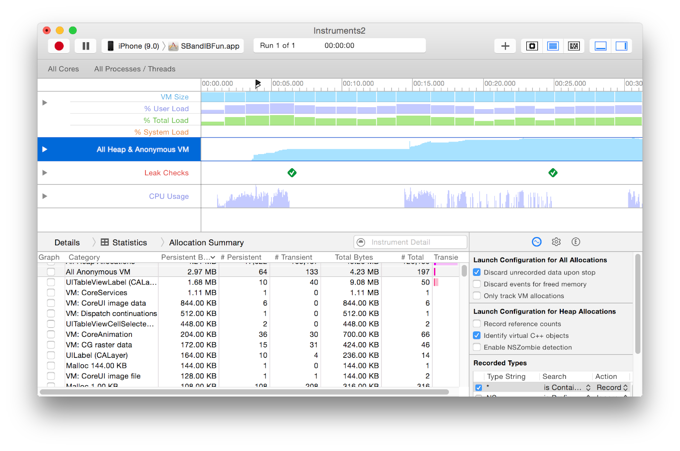The image size is (680, 451).
Task: Check graph box for VM: CoreServices
Action: click(51, 293)
